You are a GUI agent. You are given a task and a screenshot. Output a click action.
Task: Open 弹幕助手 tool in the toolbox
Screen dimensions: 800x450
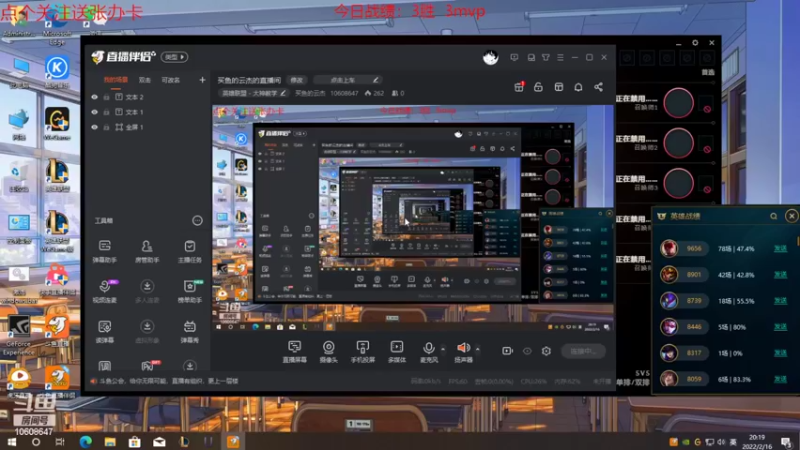[x=105, y=252]
